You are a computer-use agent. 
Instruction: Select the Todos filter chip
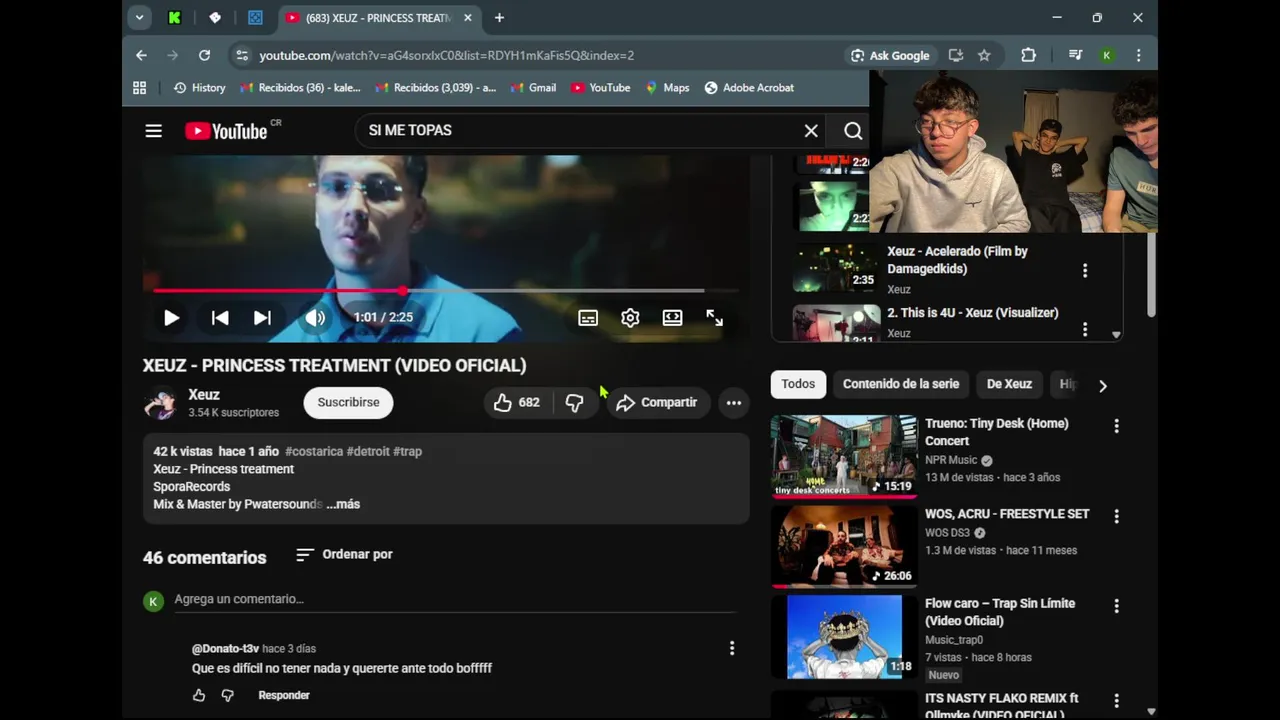[798, 384]
